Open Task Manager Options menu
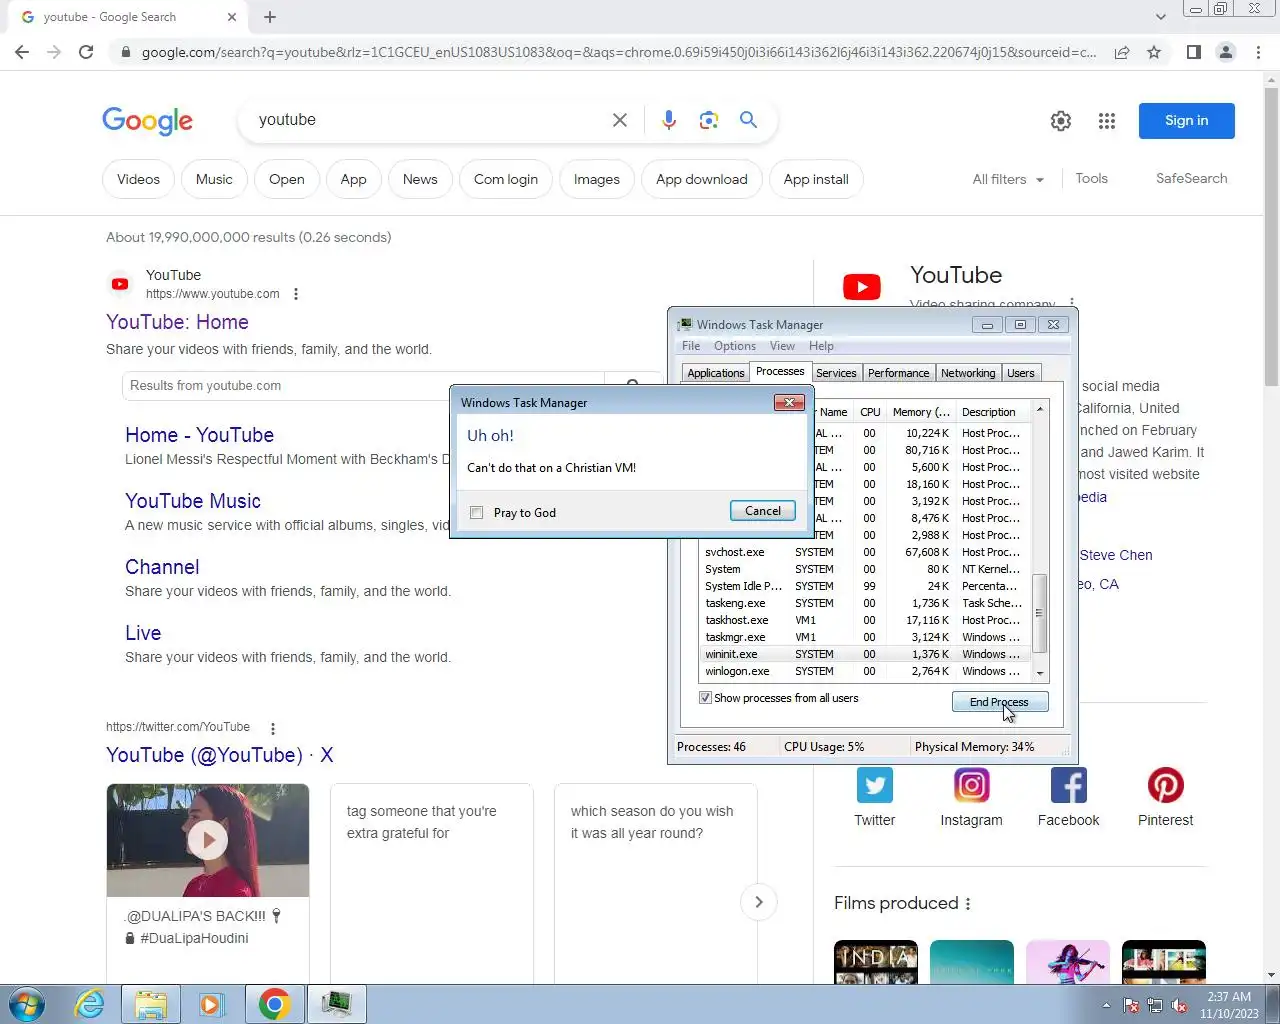The height and width of the screenshot is (1024, 1280). coord(735,346)
